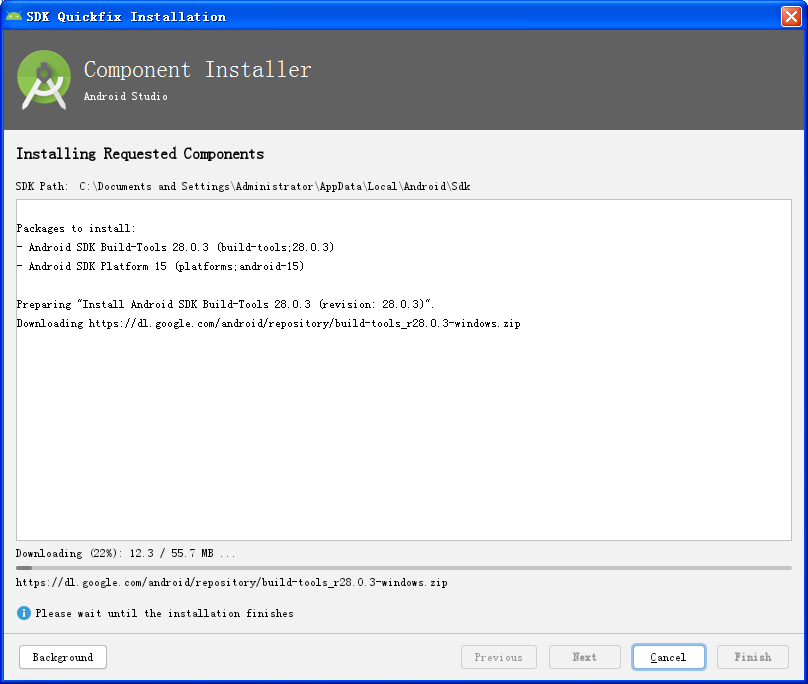The width and height of the screenshot is (808, 684).
Task: Click the 'SDK Quickfix Installation' title bar text
Action: (126, 16)
